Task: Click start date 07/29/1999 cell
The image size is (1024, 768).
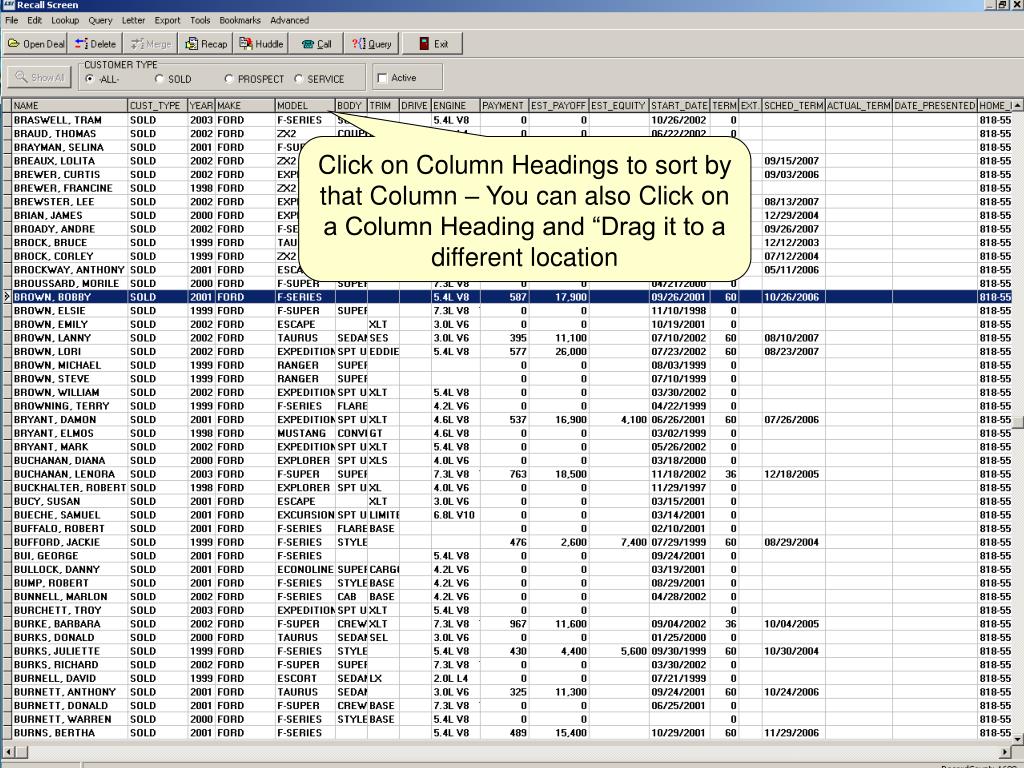Action: click(x=679, y=542)
